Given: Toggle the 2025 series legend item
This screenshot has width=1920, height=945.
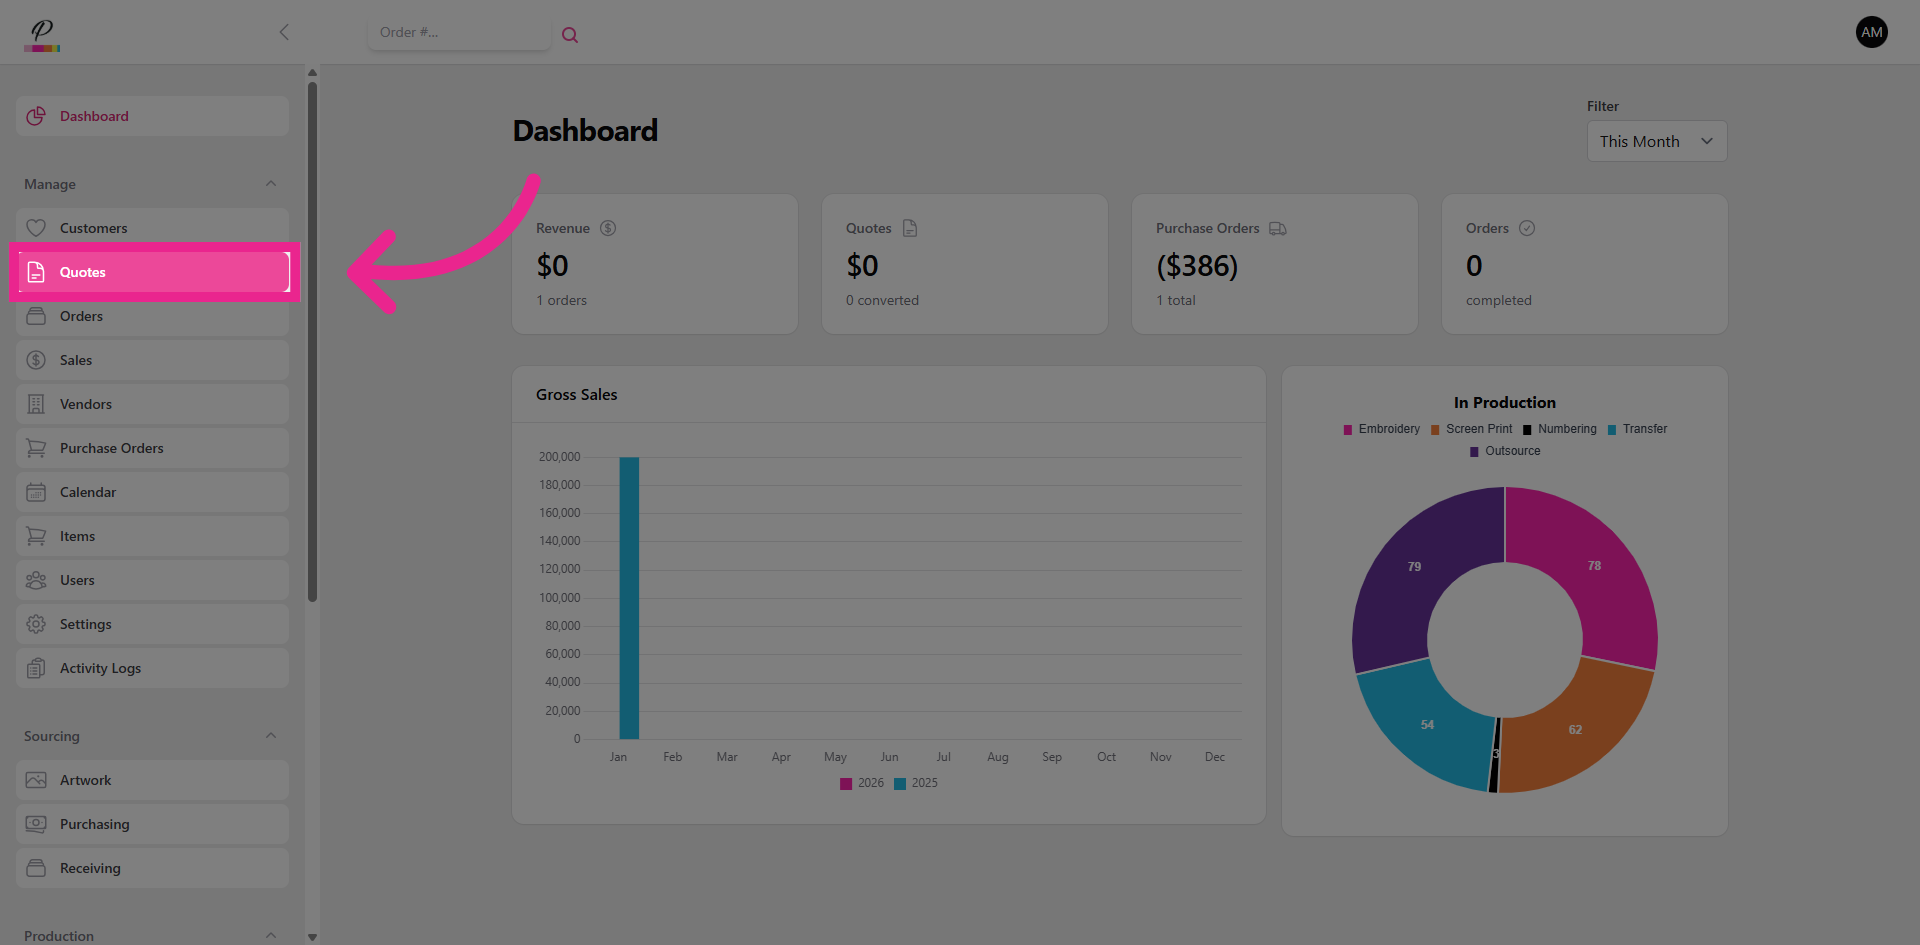Looking at the screenshot, I should 916,783.
